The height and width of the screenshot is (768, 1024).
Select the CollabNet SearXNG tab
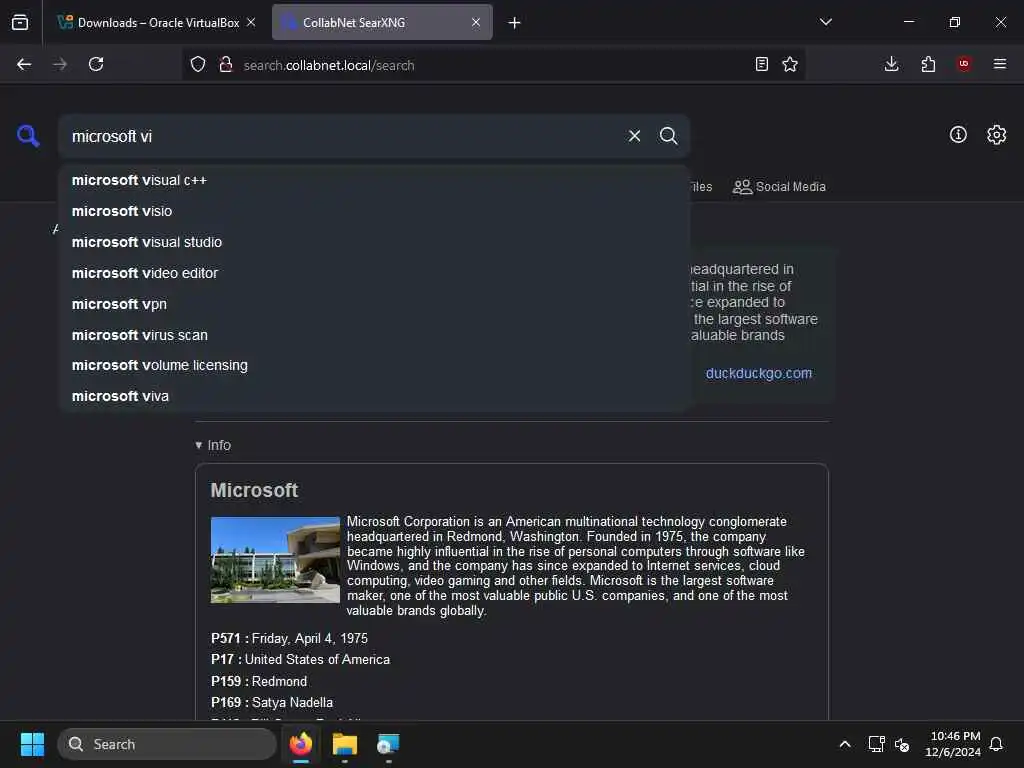[382, 22]
